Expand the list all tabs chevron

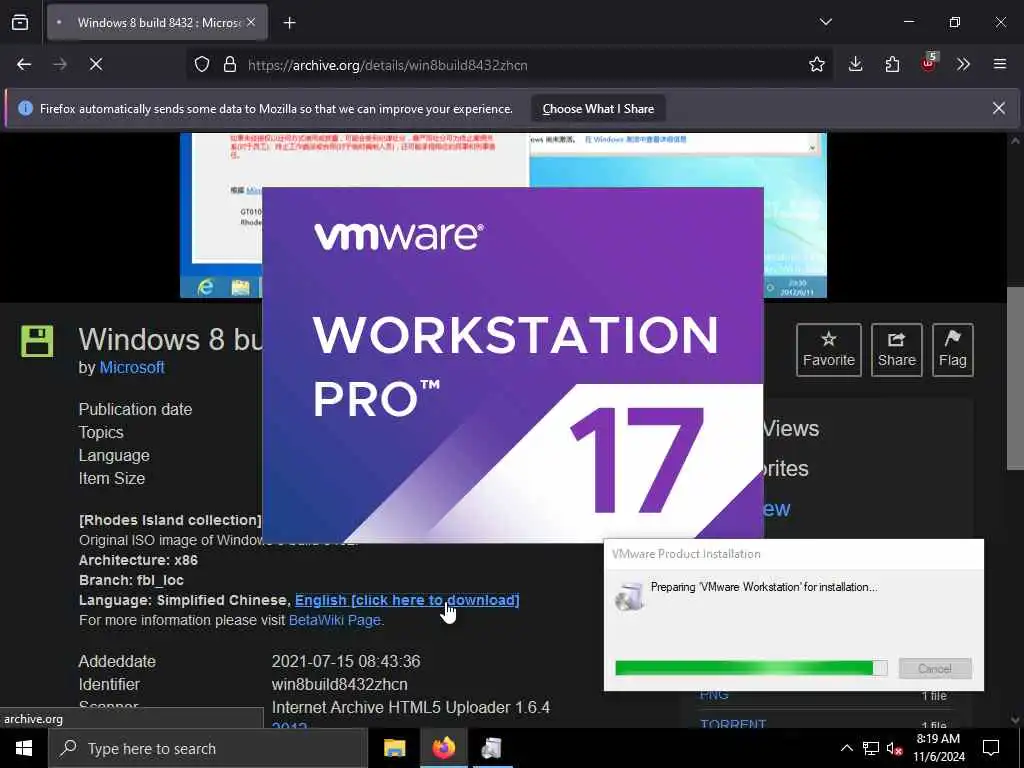825,22
